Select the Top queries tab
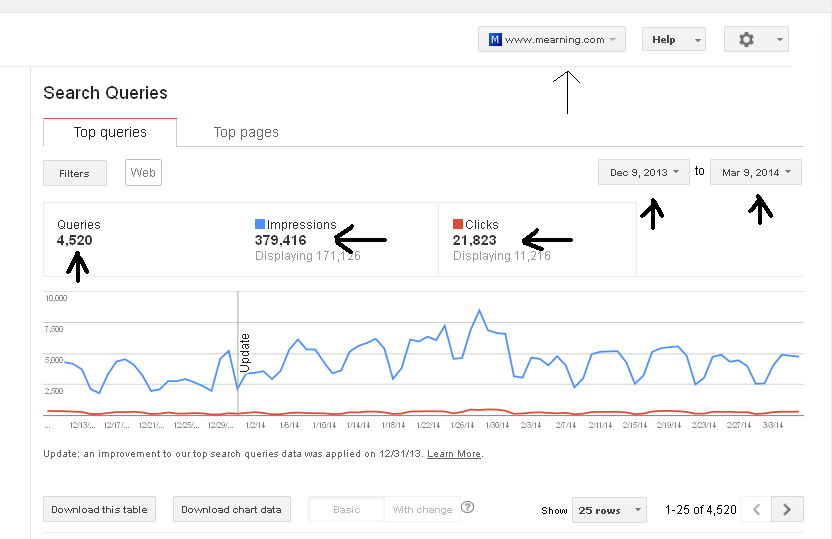The image size is (832, 539). coord(110,132)
